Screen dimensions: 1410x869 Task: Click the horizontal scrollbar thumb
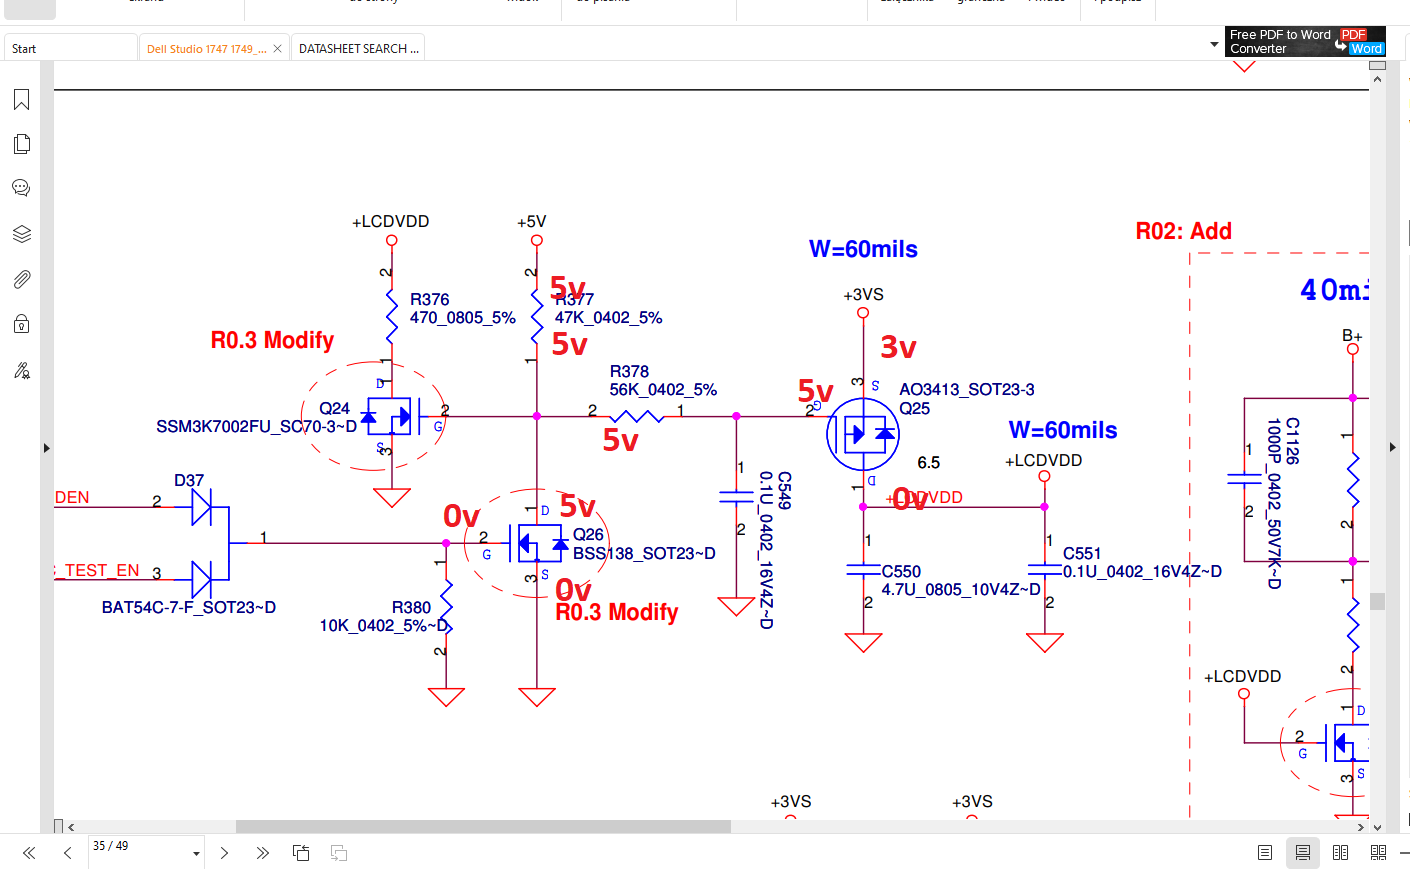click(483, 827)
